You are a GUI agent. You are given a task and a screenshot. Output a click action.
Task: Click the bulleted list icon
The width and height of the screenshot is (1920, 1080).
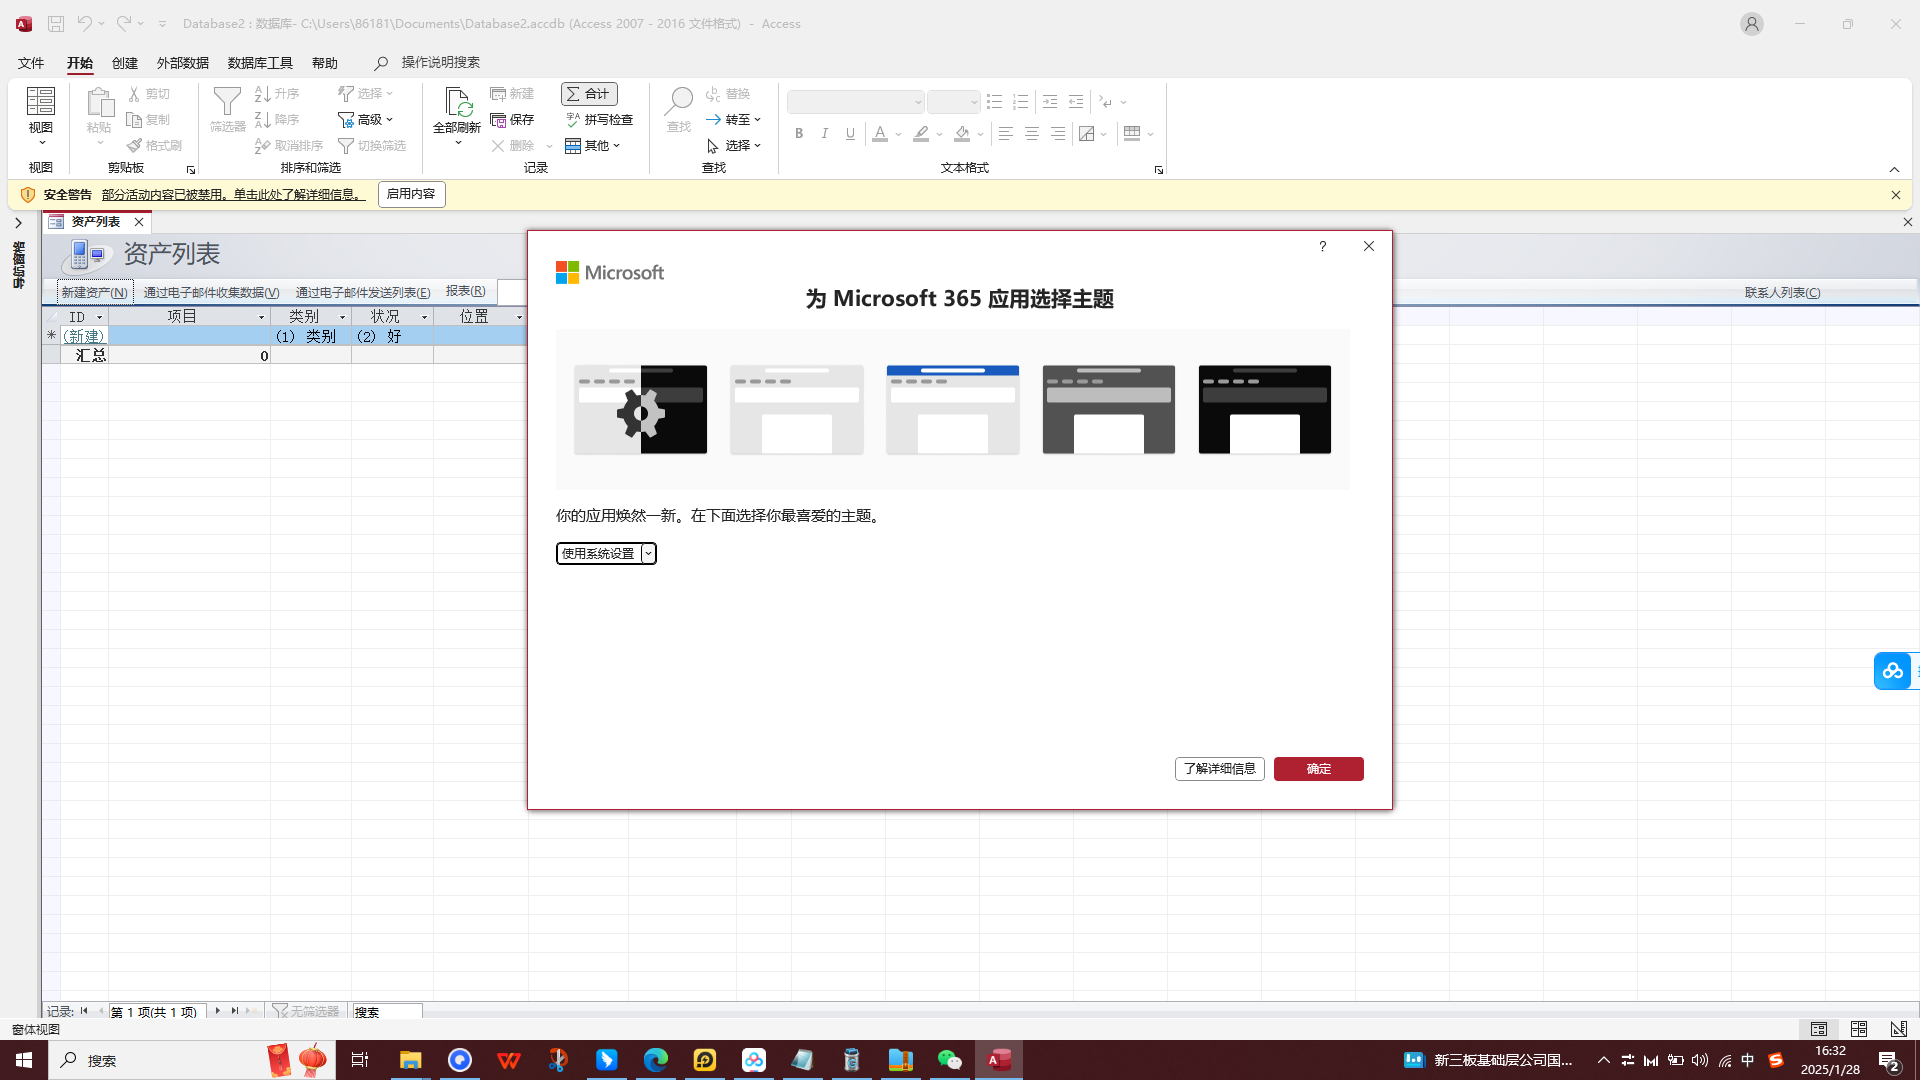click(994, 102)
